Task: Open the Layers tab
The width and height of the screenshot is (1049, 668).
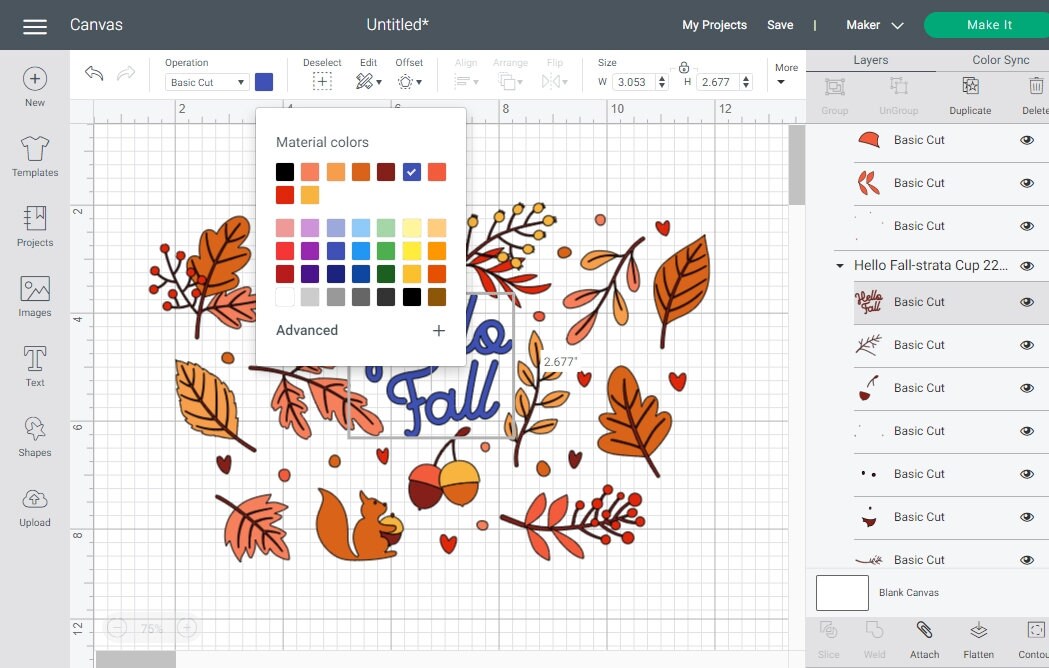Action: 871,59
